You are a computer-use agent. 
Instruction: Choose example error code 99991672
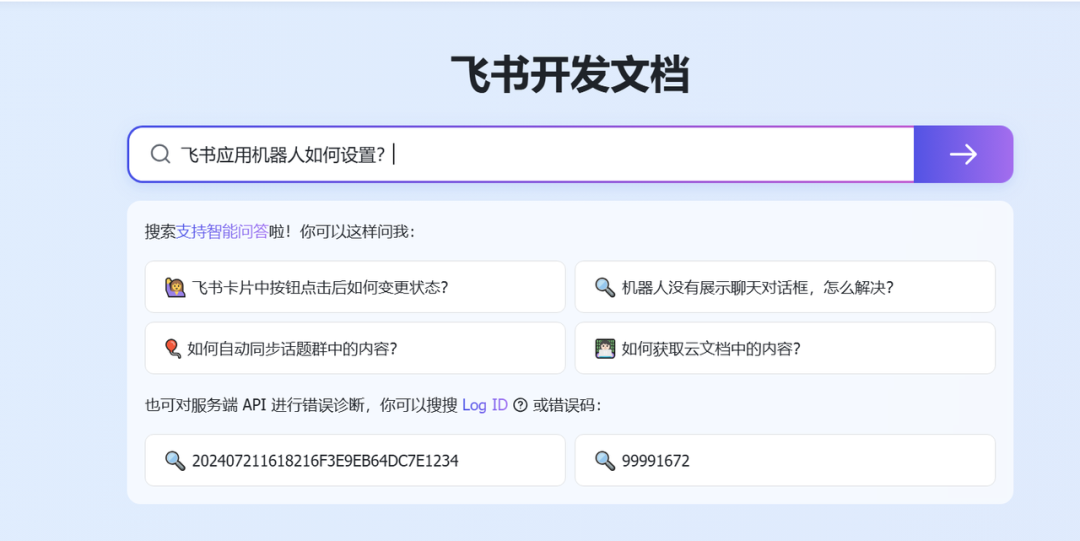(785, 460)
